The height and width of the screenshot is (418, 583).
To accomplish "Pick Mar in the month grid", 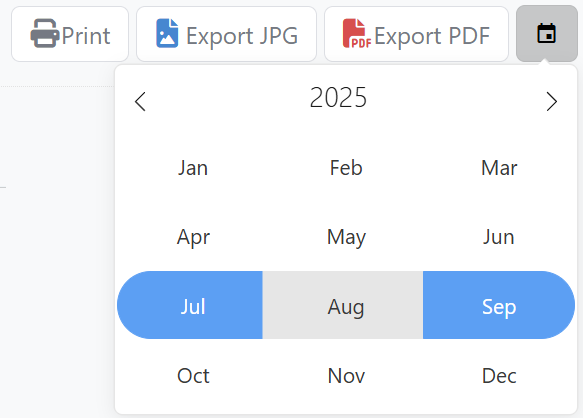I will [499, 168].
